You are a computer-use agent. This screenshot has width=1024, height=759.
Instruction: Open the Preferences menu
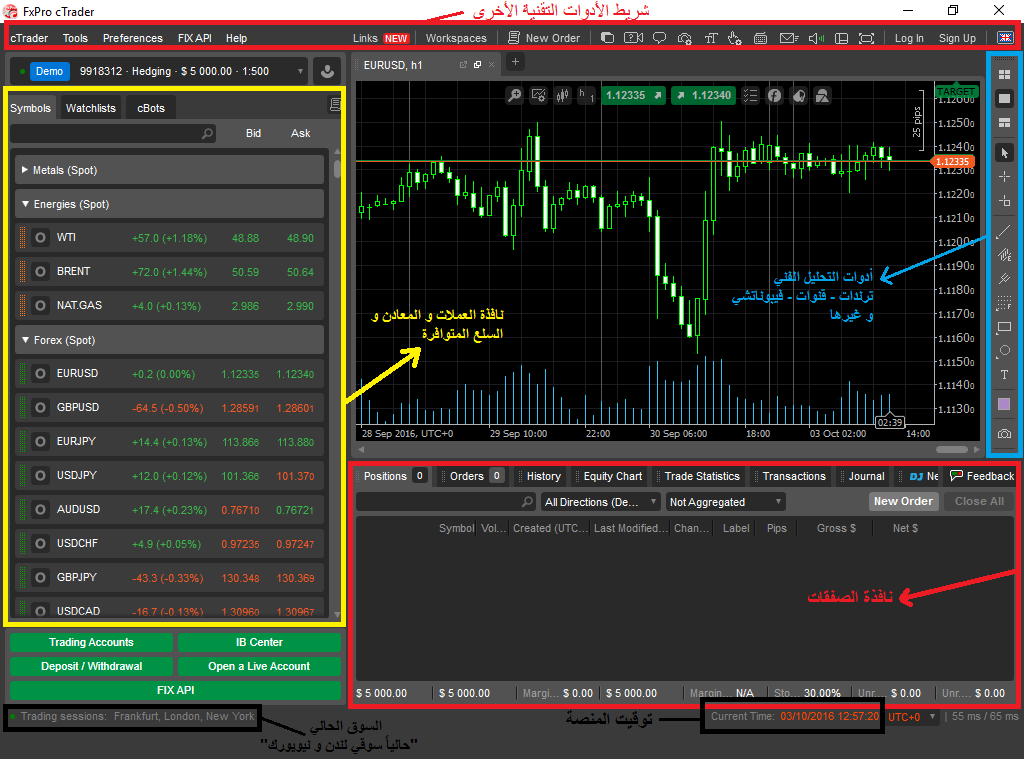click(x=133, y=38)
